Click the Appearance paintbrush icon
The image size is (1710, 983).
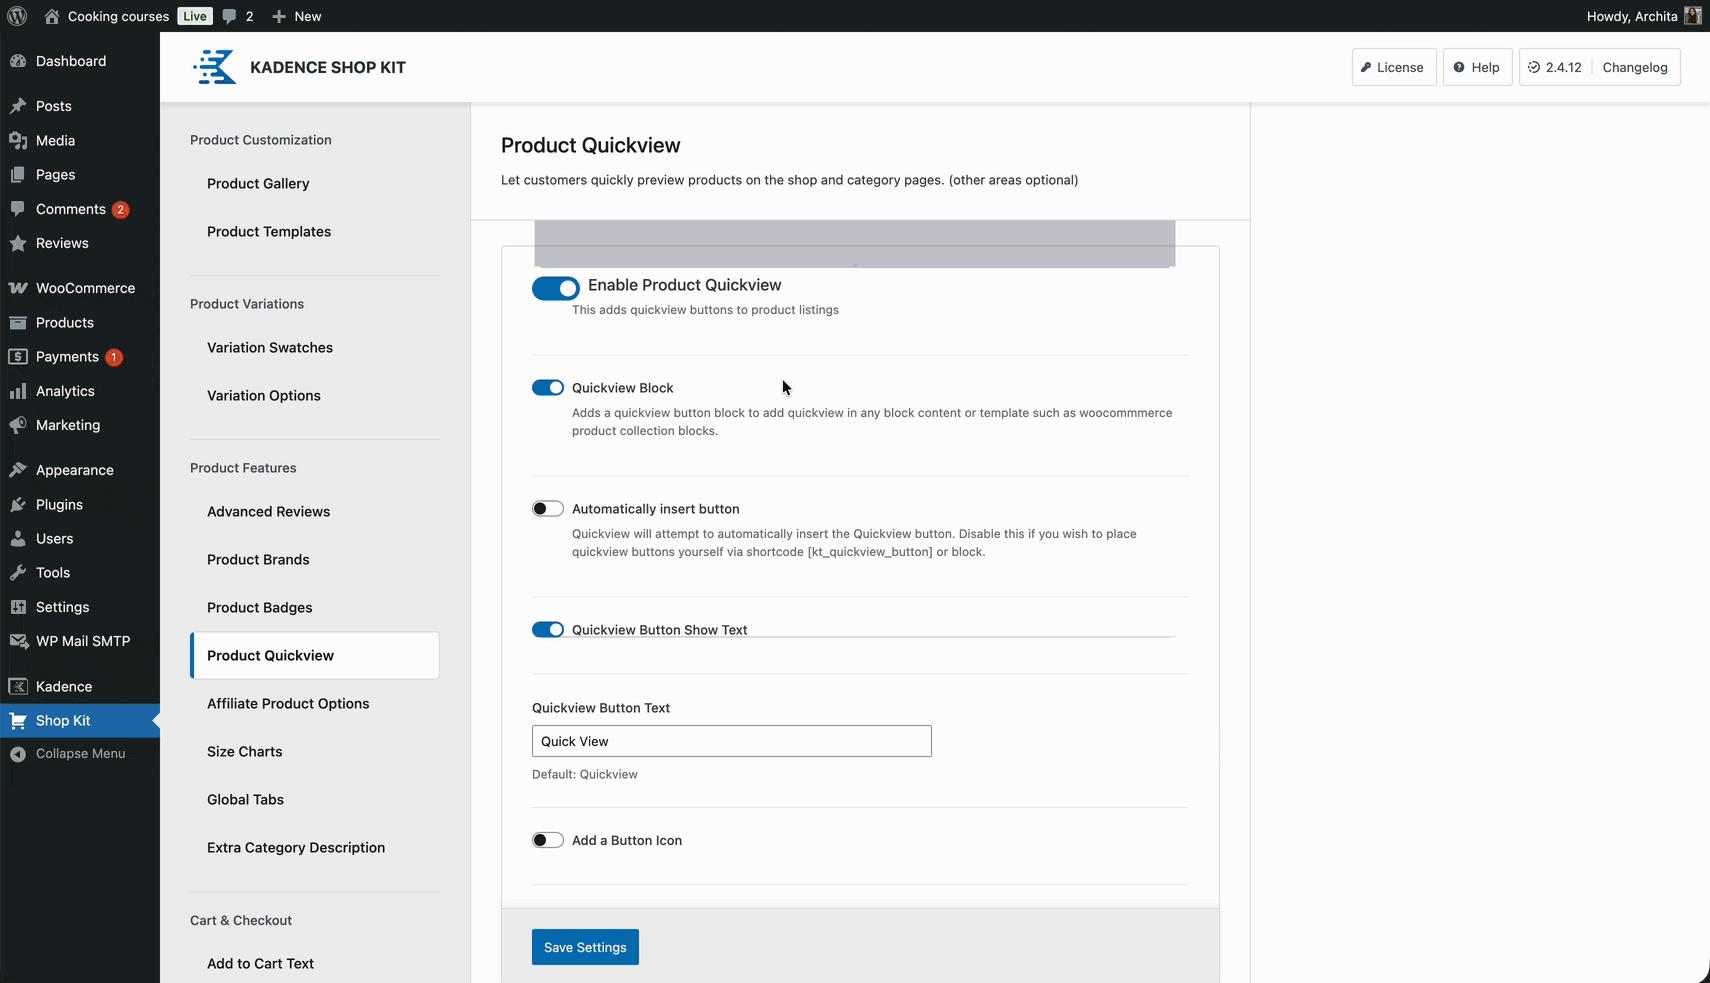pos(18,470)
